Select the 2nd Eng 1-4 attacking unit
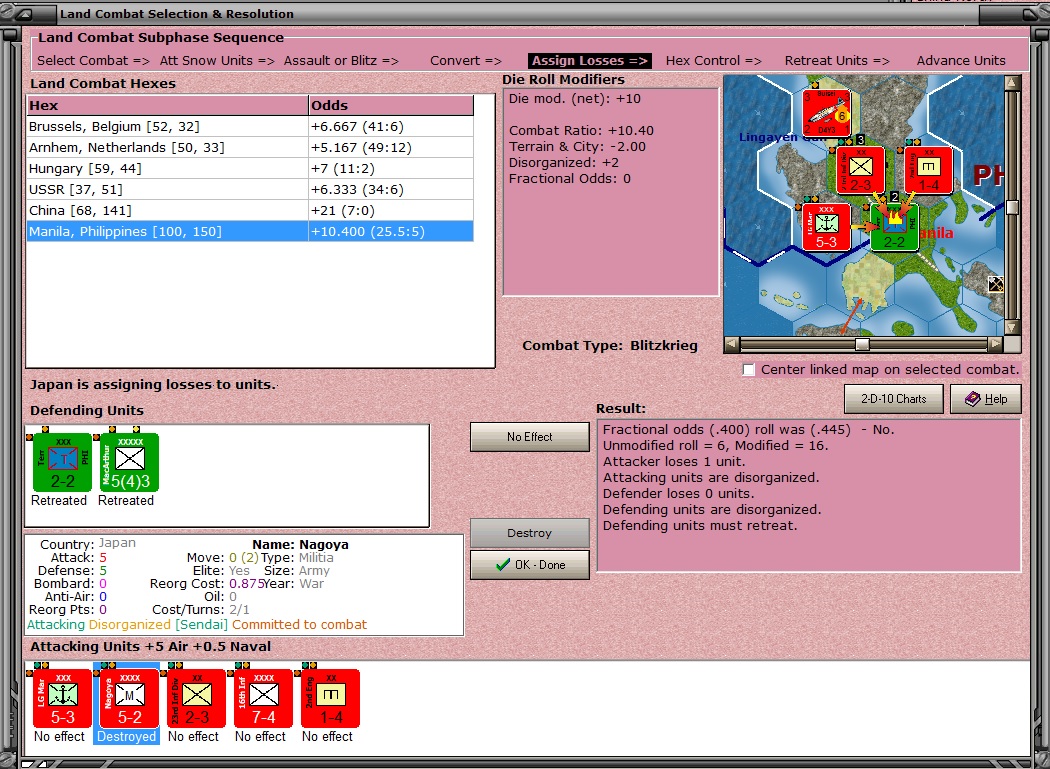1050x769 pixels. tap(330, 698)
